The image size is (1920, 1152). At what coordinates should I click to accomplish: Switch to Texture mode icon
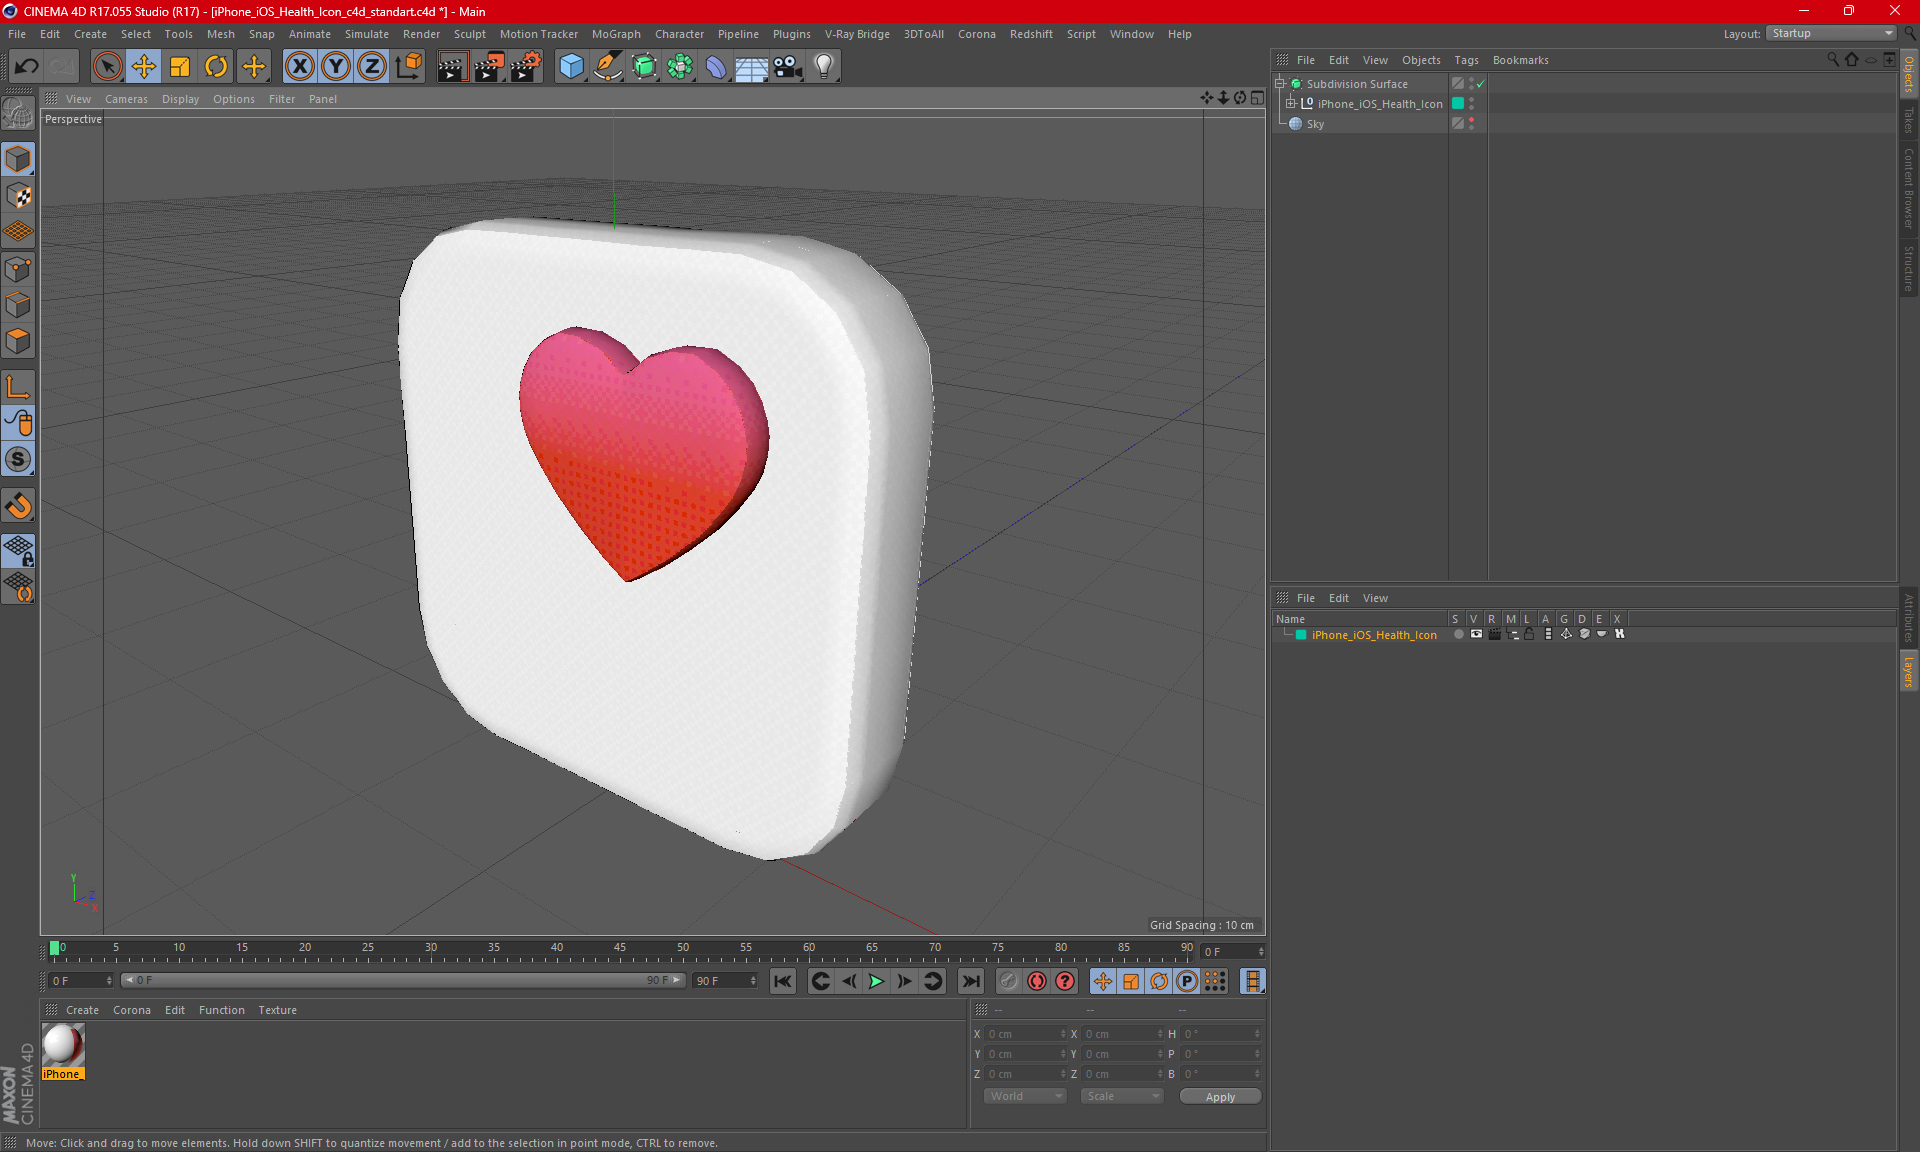tap(18, 196)
